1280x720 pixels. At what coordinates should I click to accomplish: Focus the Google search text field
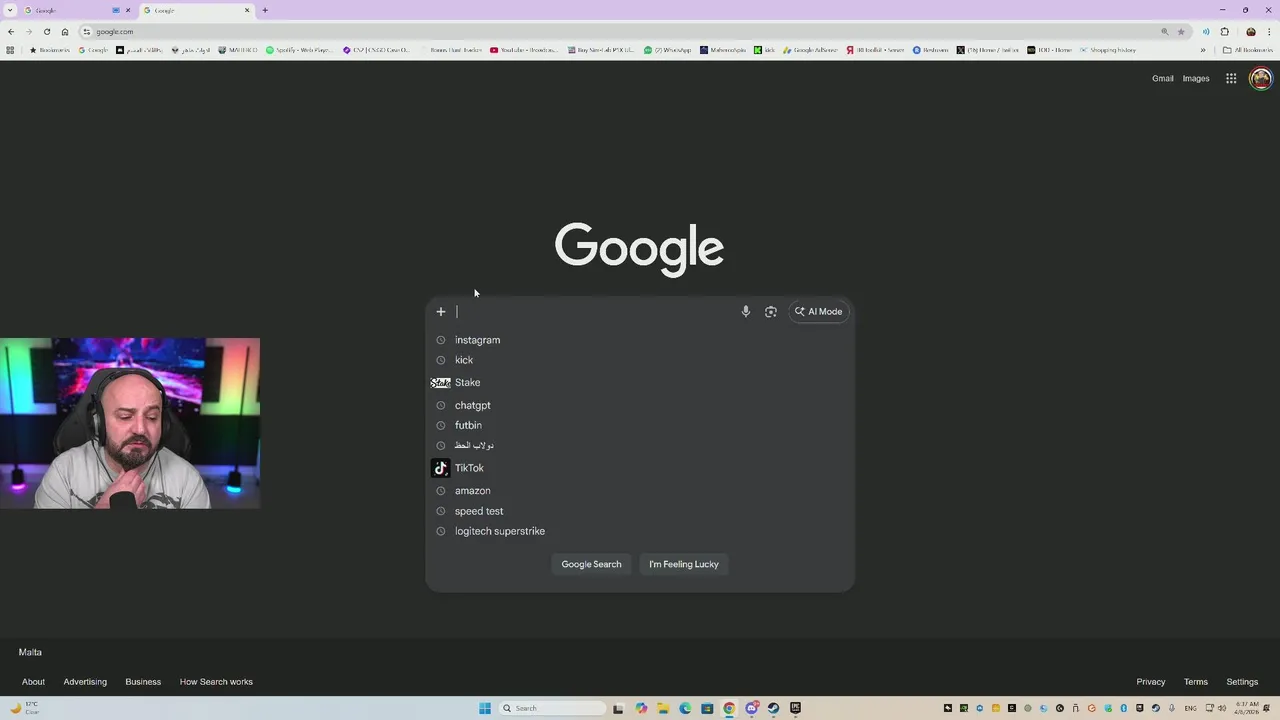pyautogui.click(x=595, y=311)
